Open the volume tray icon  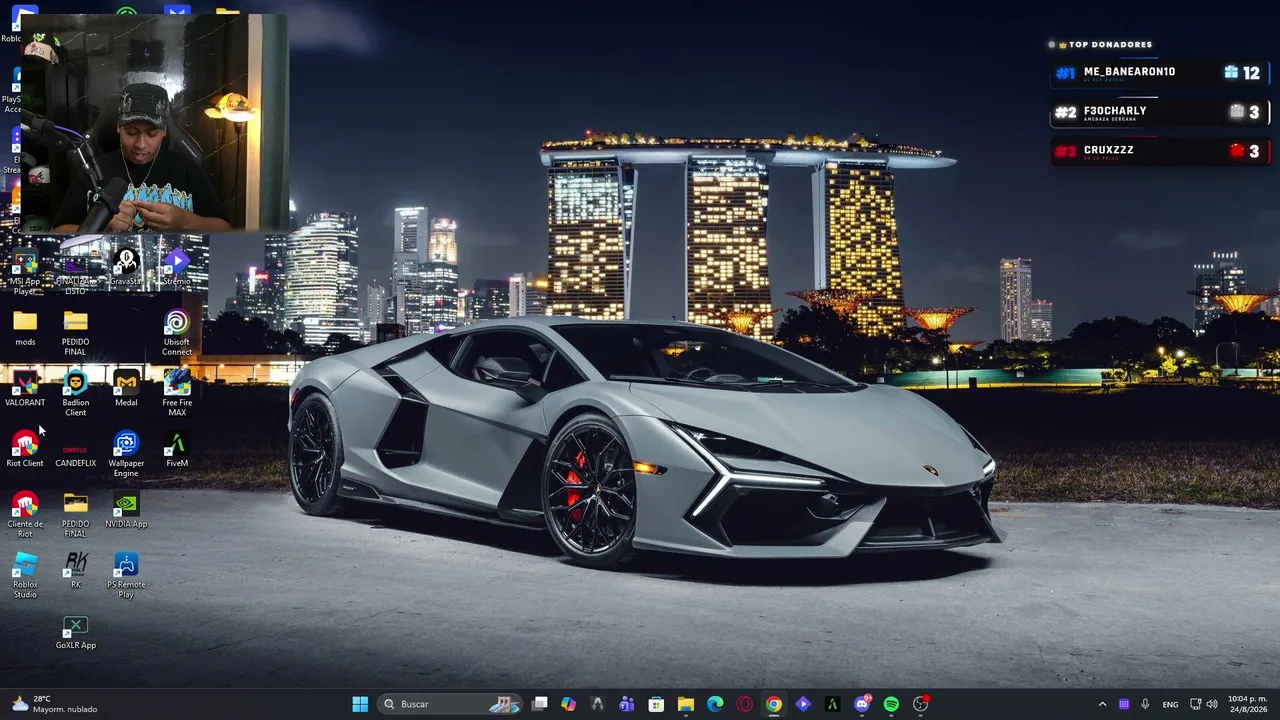pos(1212,704)
